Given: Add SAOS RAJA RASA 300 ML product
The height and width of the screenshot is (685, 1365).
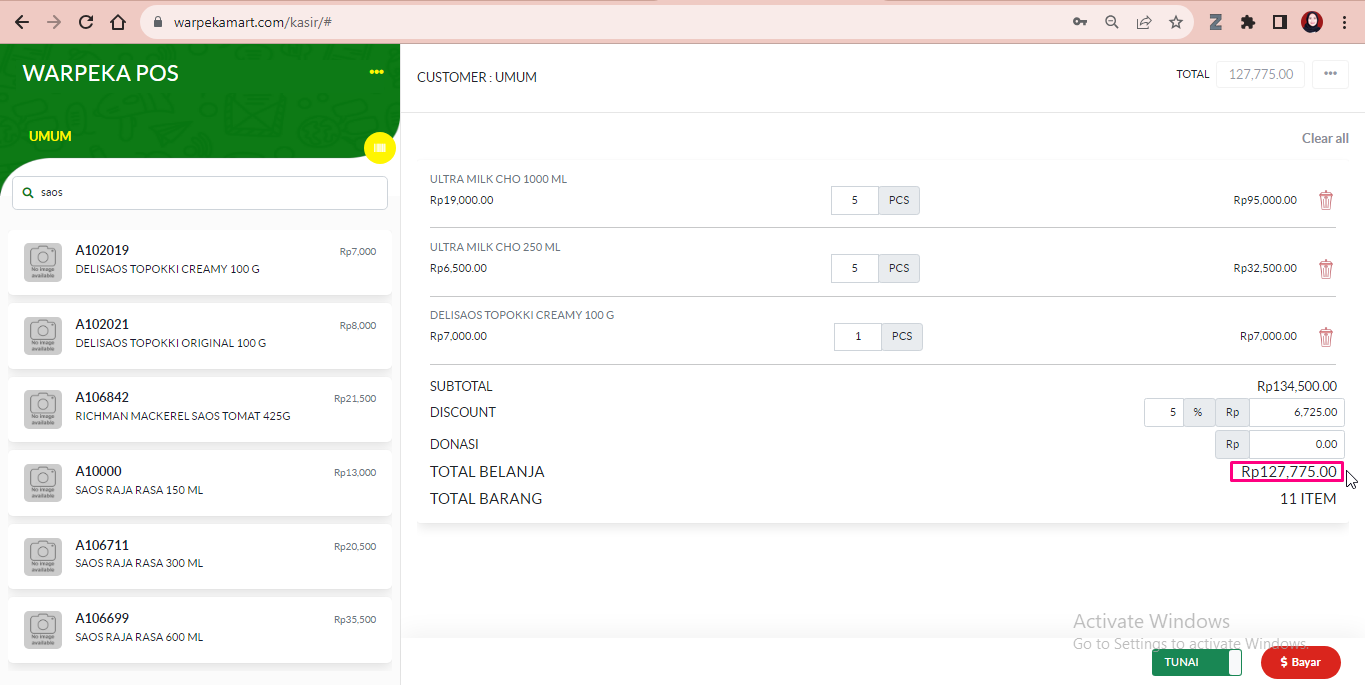Looking at the screenshot, I should tap(200, 557).
